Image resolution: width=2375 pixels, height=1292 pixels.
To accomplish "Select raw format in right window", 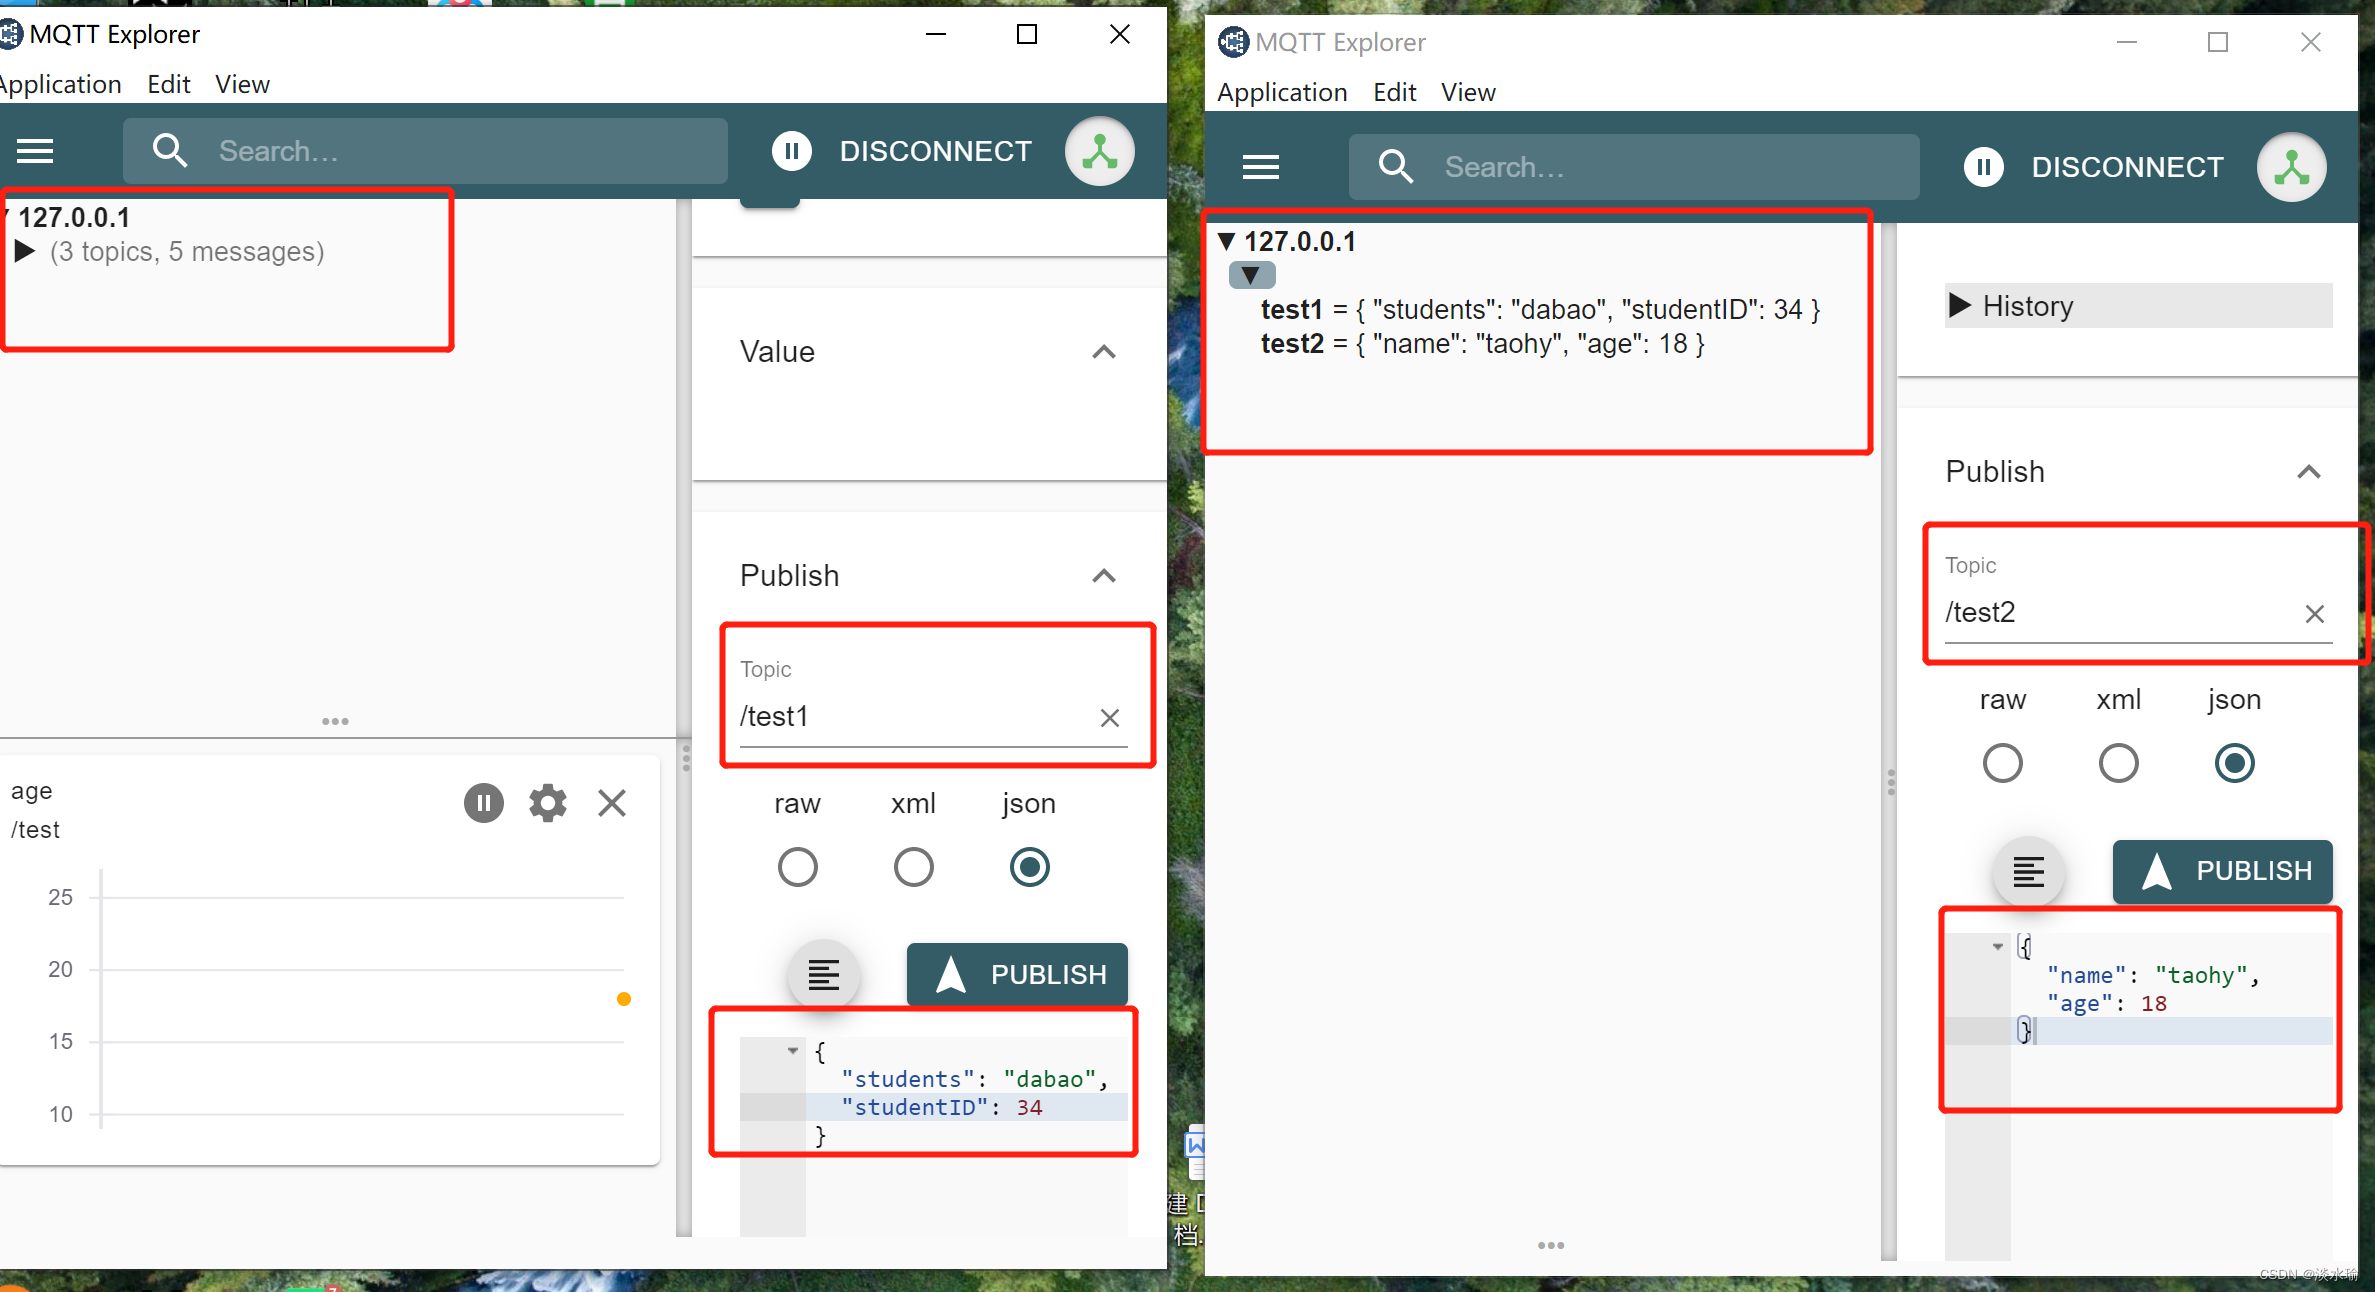I will [2003, 763].
